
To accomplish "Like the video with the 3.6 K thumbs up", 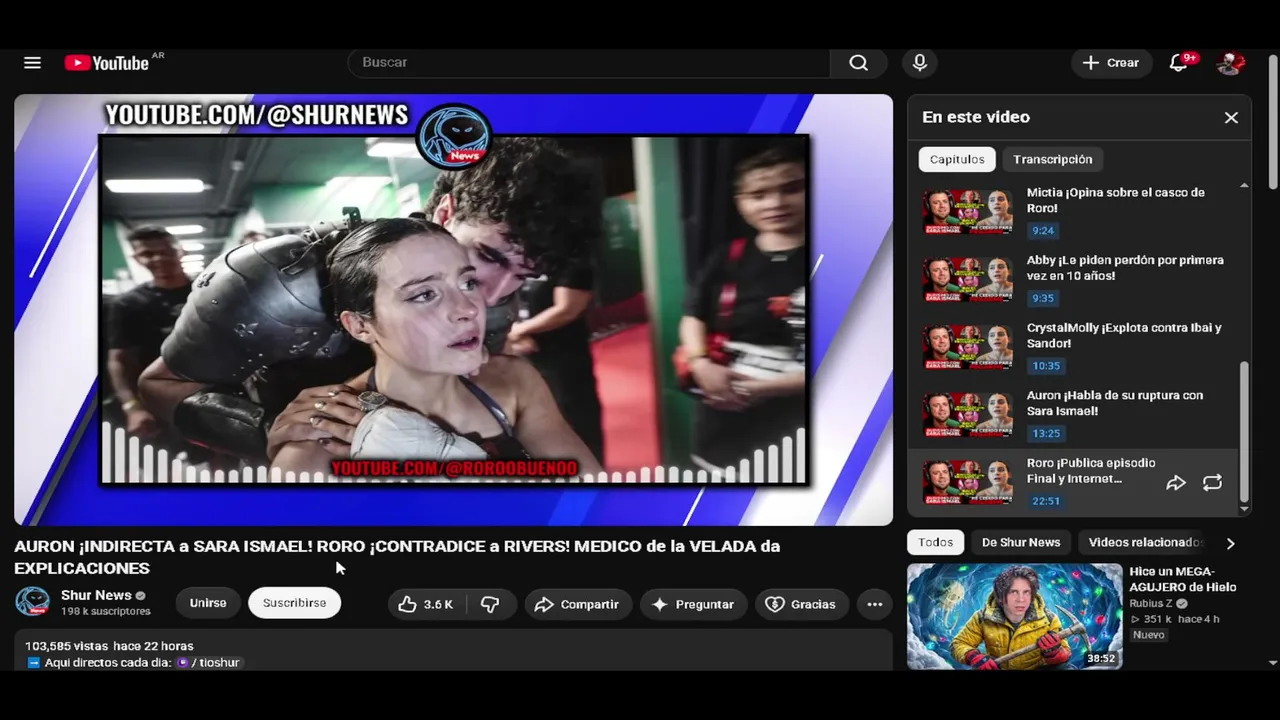I will [426, 604].
